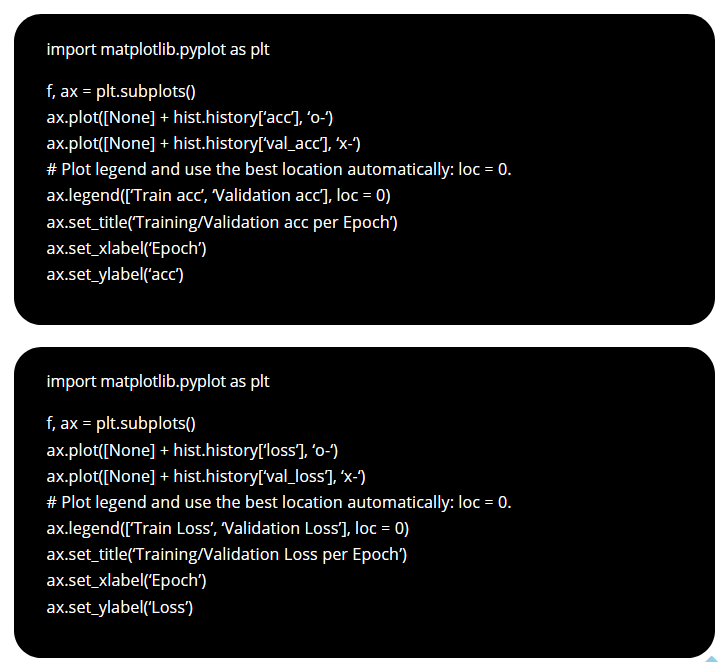Click the 'f, ax = plt.subplots()' line in top block
728x662 pixels.
(121, 91)
